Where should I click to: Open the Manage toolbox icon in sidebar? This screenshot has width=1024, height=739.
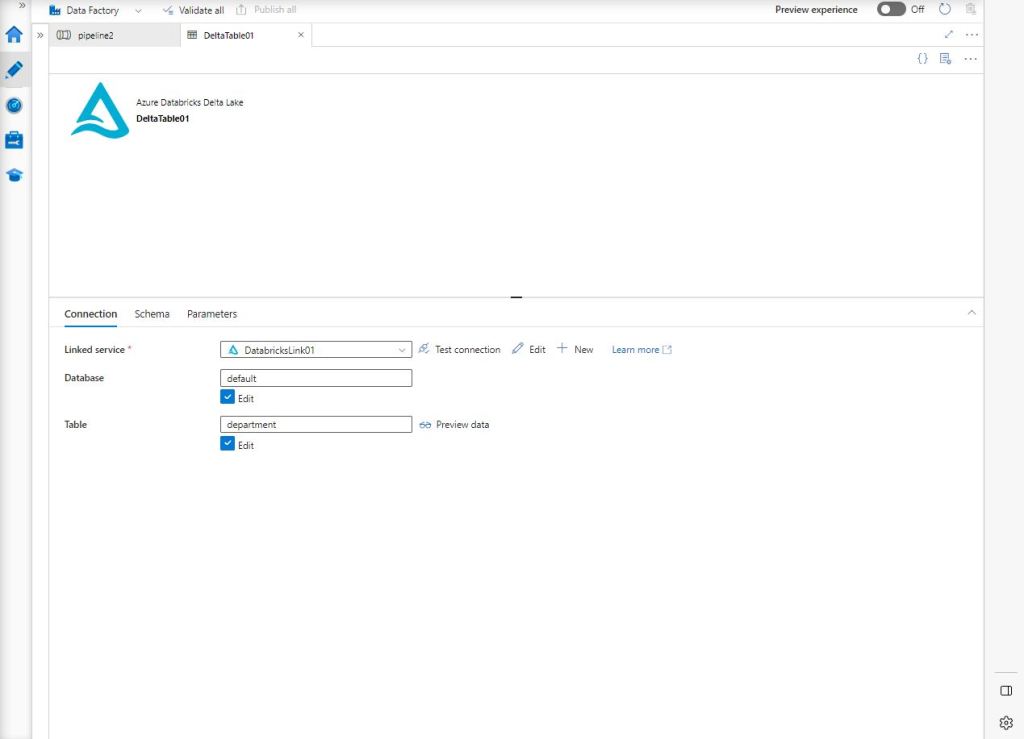tap(14, 140)
